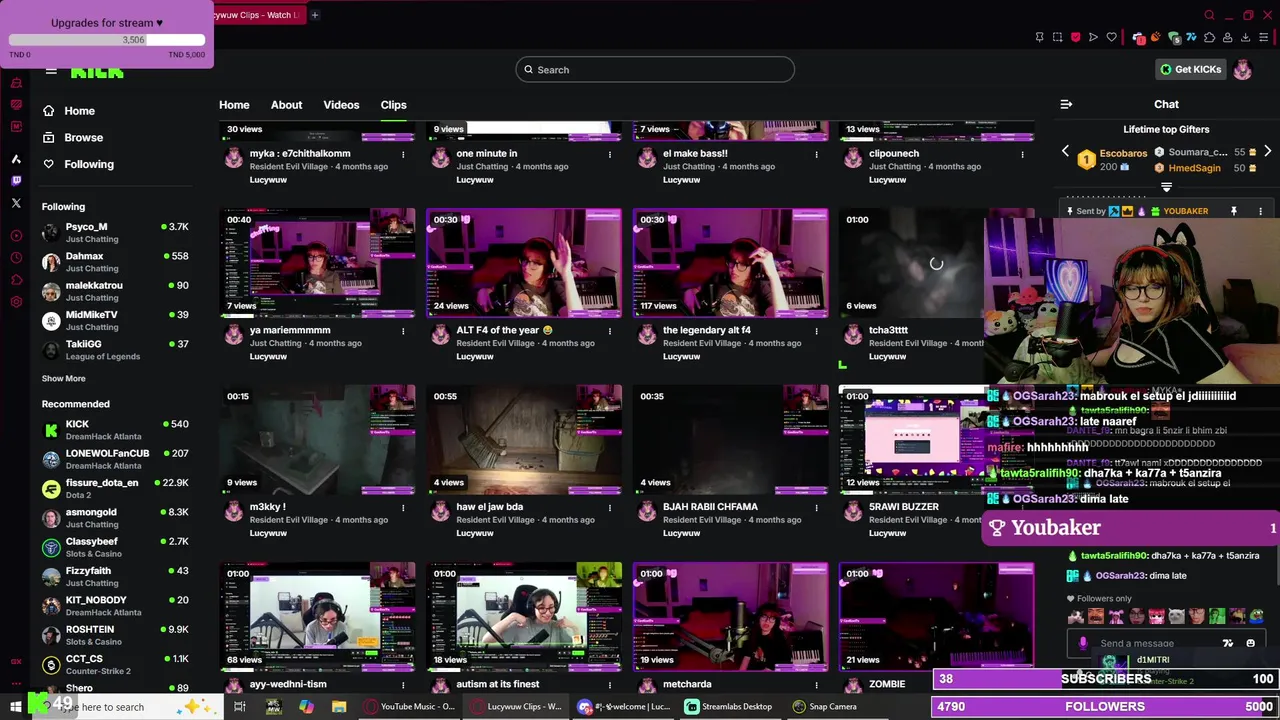Click the browser heart bookmark icon
Image resolution: width=1280 pixels, height=720 pixels.
1111,38
